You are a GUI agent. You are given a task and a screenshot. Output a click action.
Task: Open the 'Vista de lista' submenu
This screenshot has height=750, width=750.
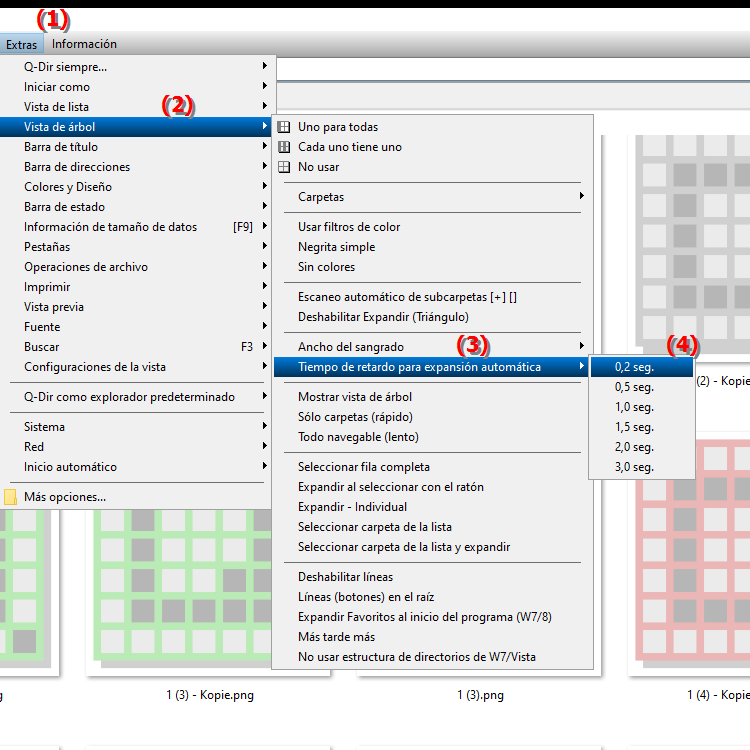(x=136, y=107)
